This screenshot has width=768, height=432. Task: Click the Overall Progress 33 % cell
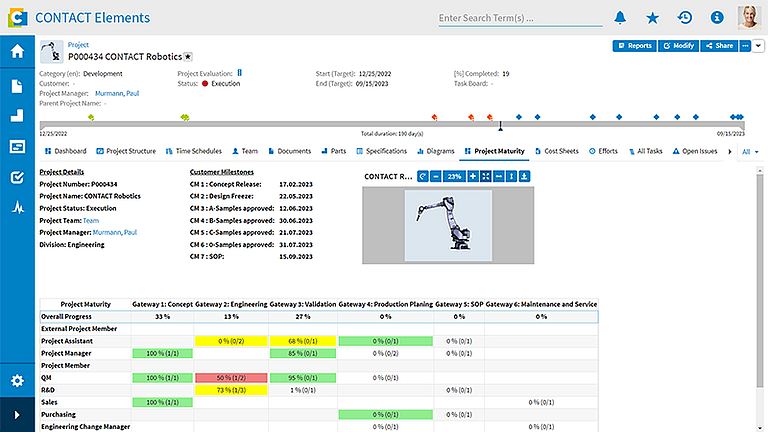pos(163,316)
